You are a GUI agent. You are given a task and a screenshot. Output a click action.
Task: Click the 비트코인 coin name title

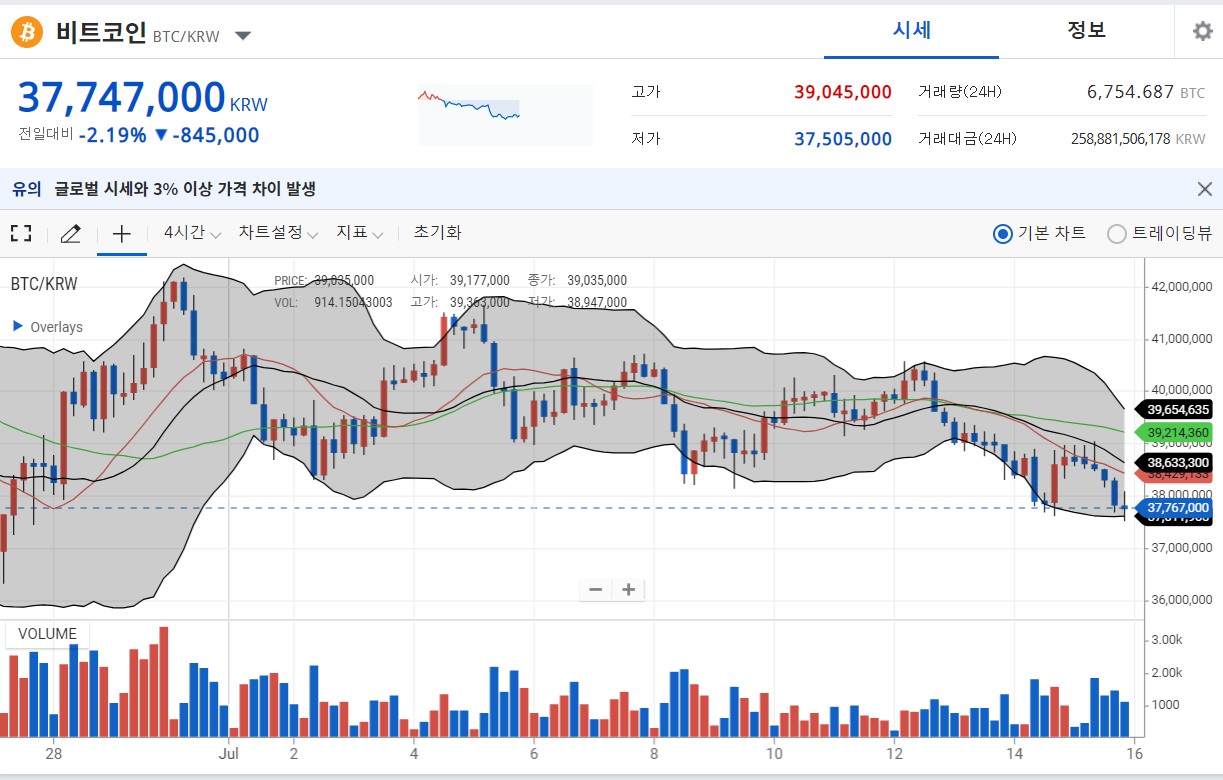coord(101,32)
